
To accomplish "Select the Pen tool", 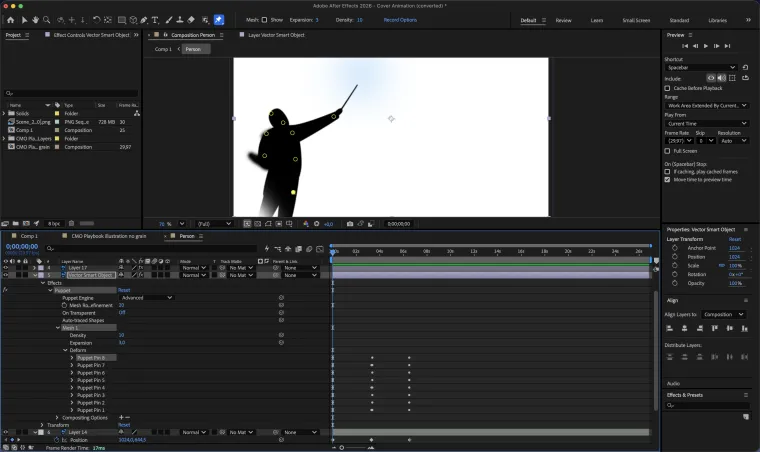I will point(144,20).
